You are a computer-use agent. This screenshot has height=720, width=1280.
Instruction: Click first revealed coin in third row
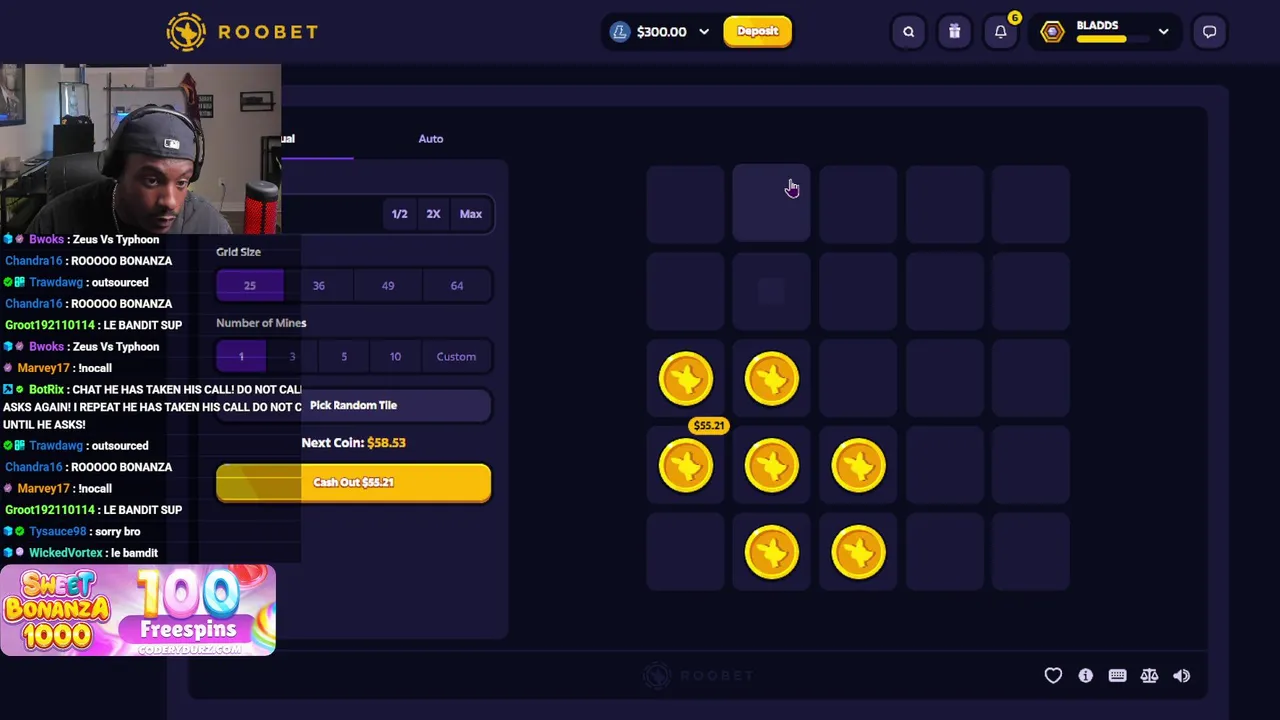[685, 378]
